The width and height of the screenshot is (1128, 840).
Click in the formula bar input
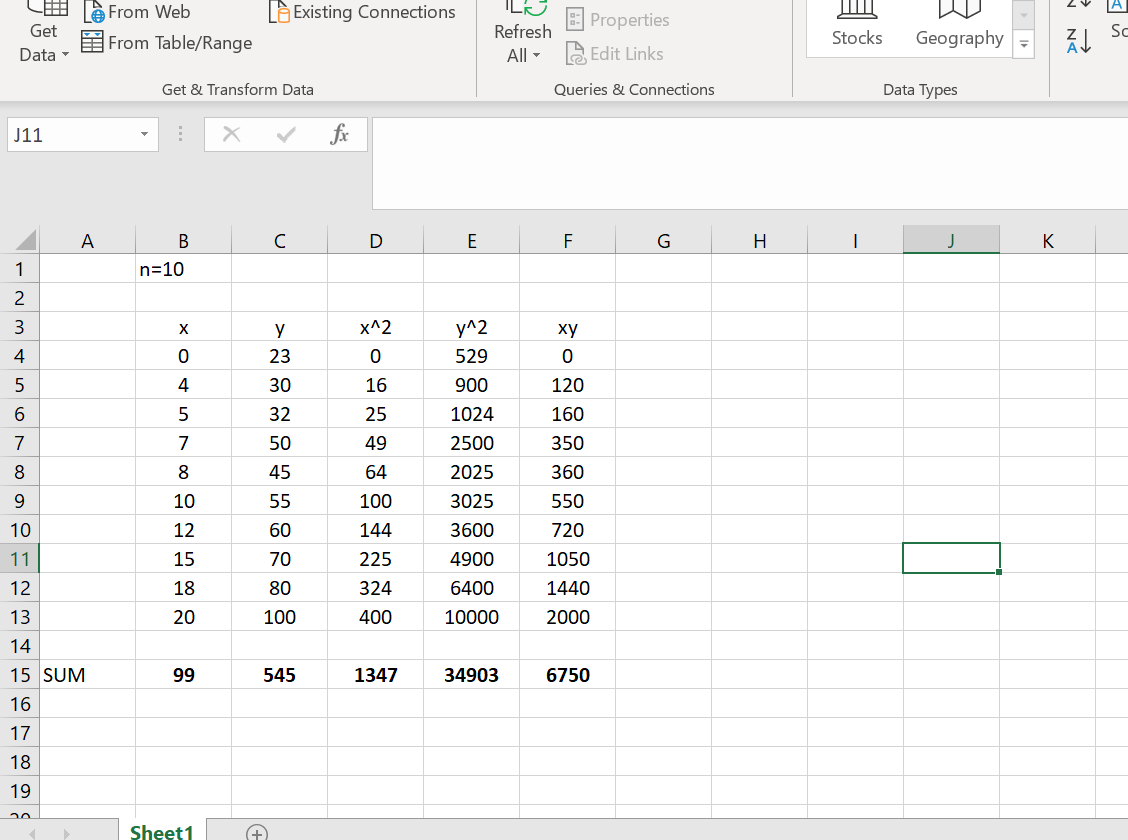coord(750,163)
